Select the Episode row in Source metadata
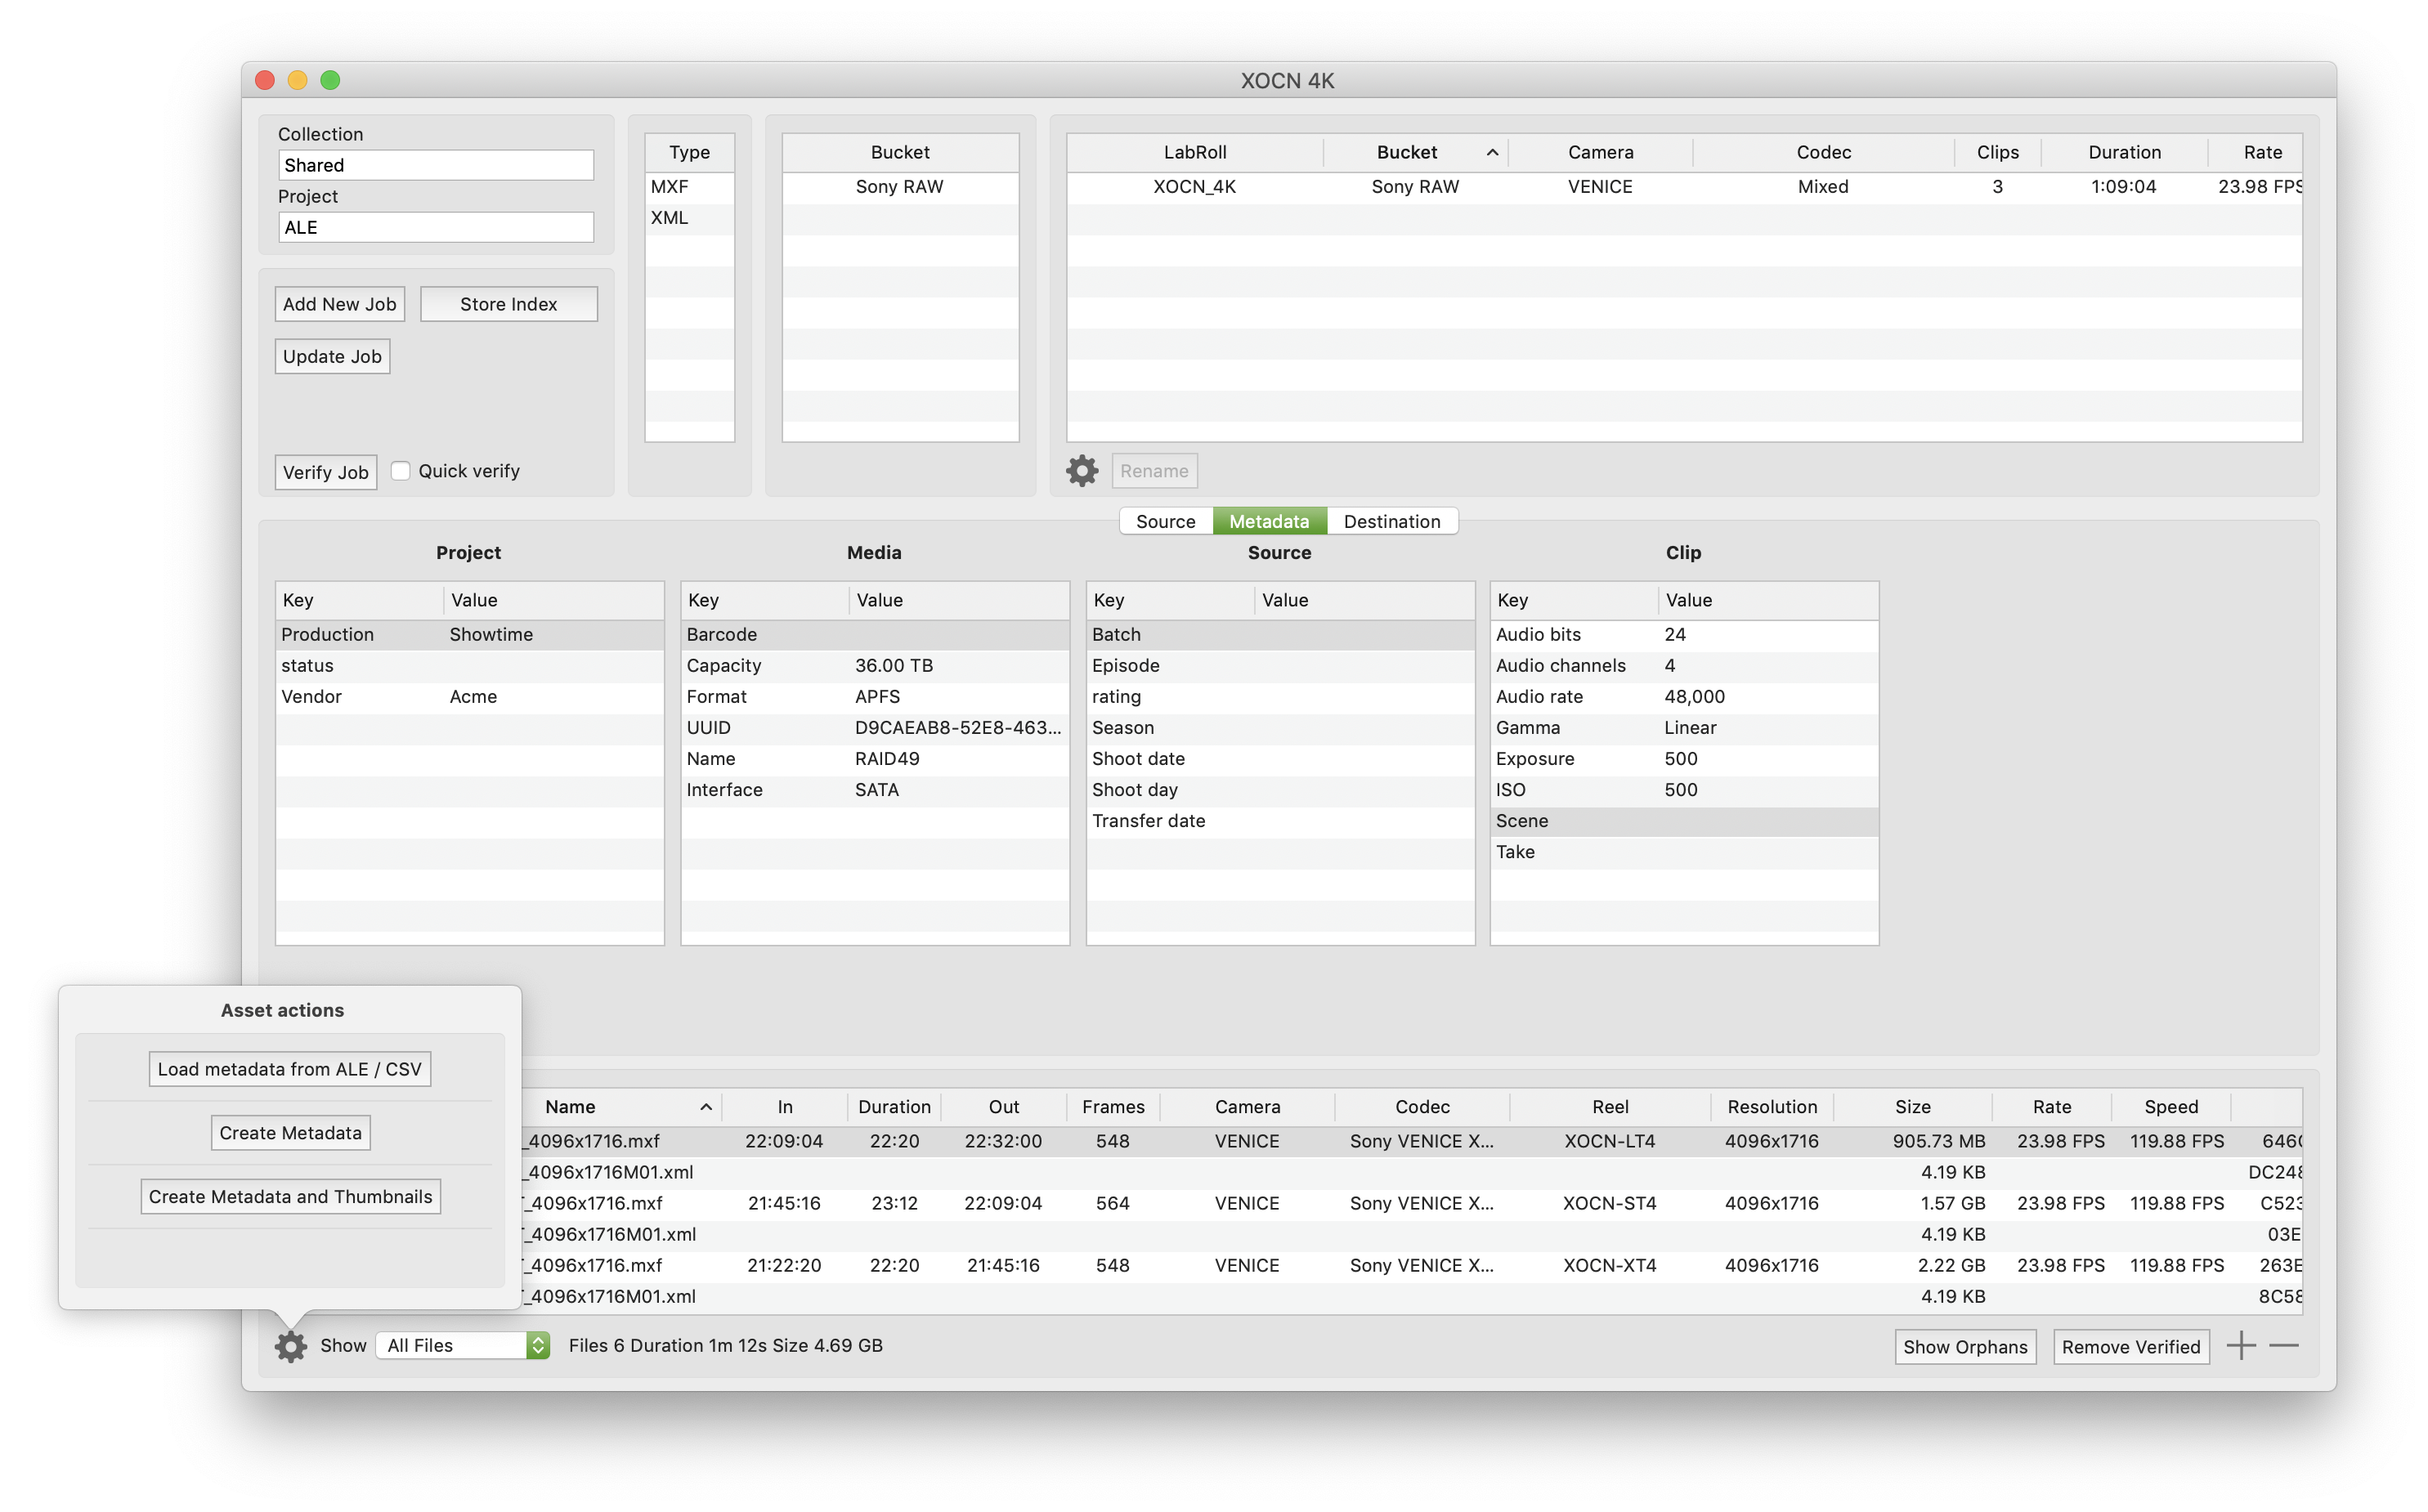This screenshot has height=1512, width=2428. pos(1280,666)
